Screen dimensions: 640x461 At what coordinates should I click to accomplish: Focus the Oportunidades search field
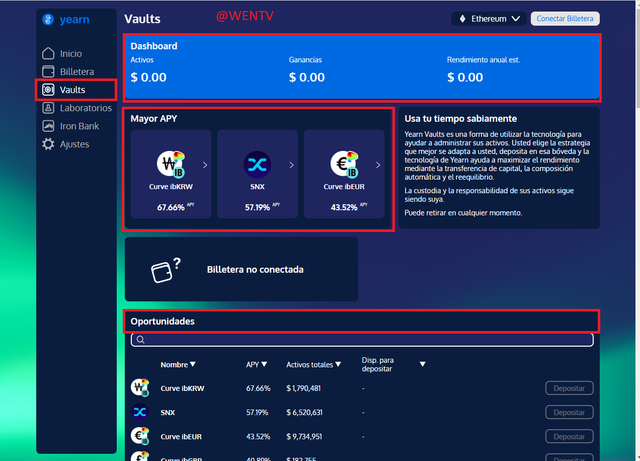click(x=362, y=340)
